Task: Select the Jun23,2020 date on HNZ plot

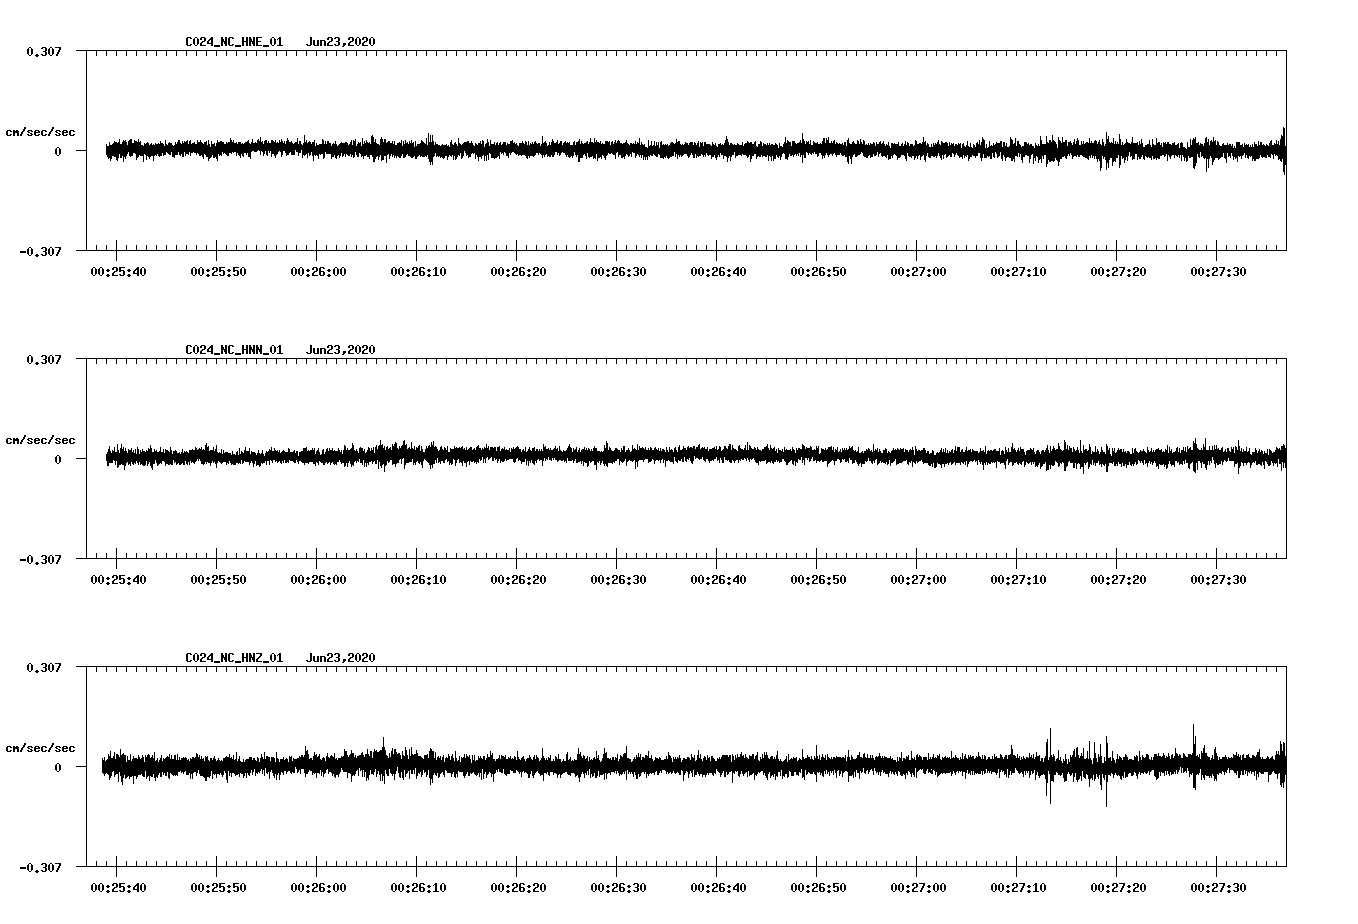Action: [x=341, y=658]
